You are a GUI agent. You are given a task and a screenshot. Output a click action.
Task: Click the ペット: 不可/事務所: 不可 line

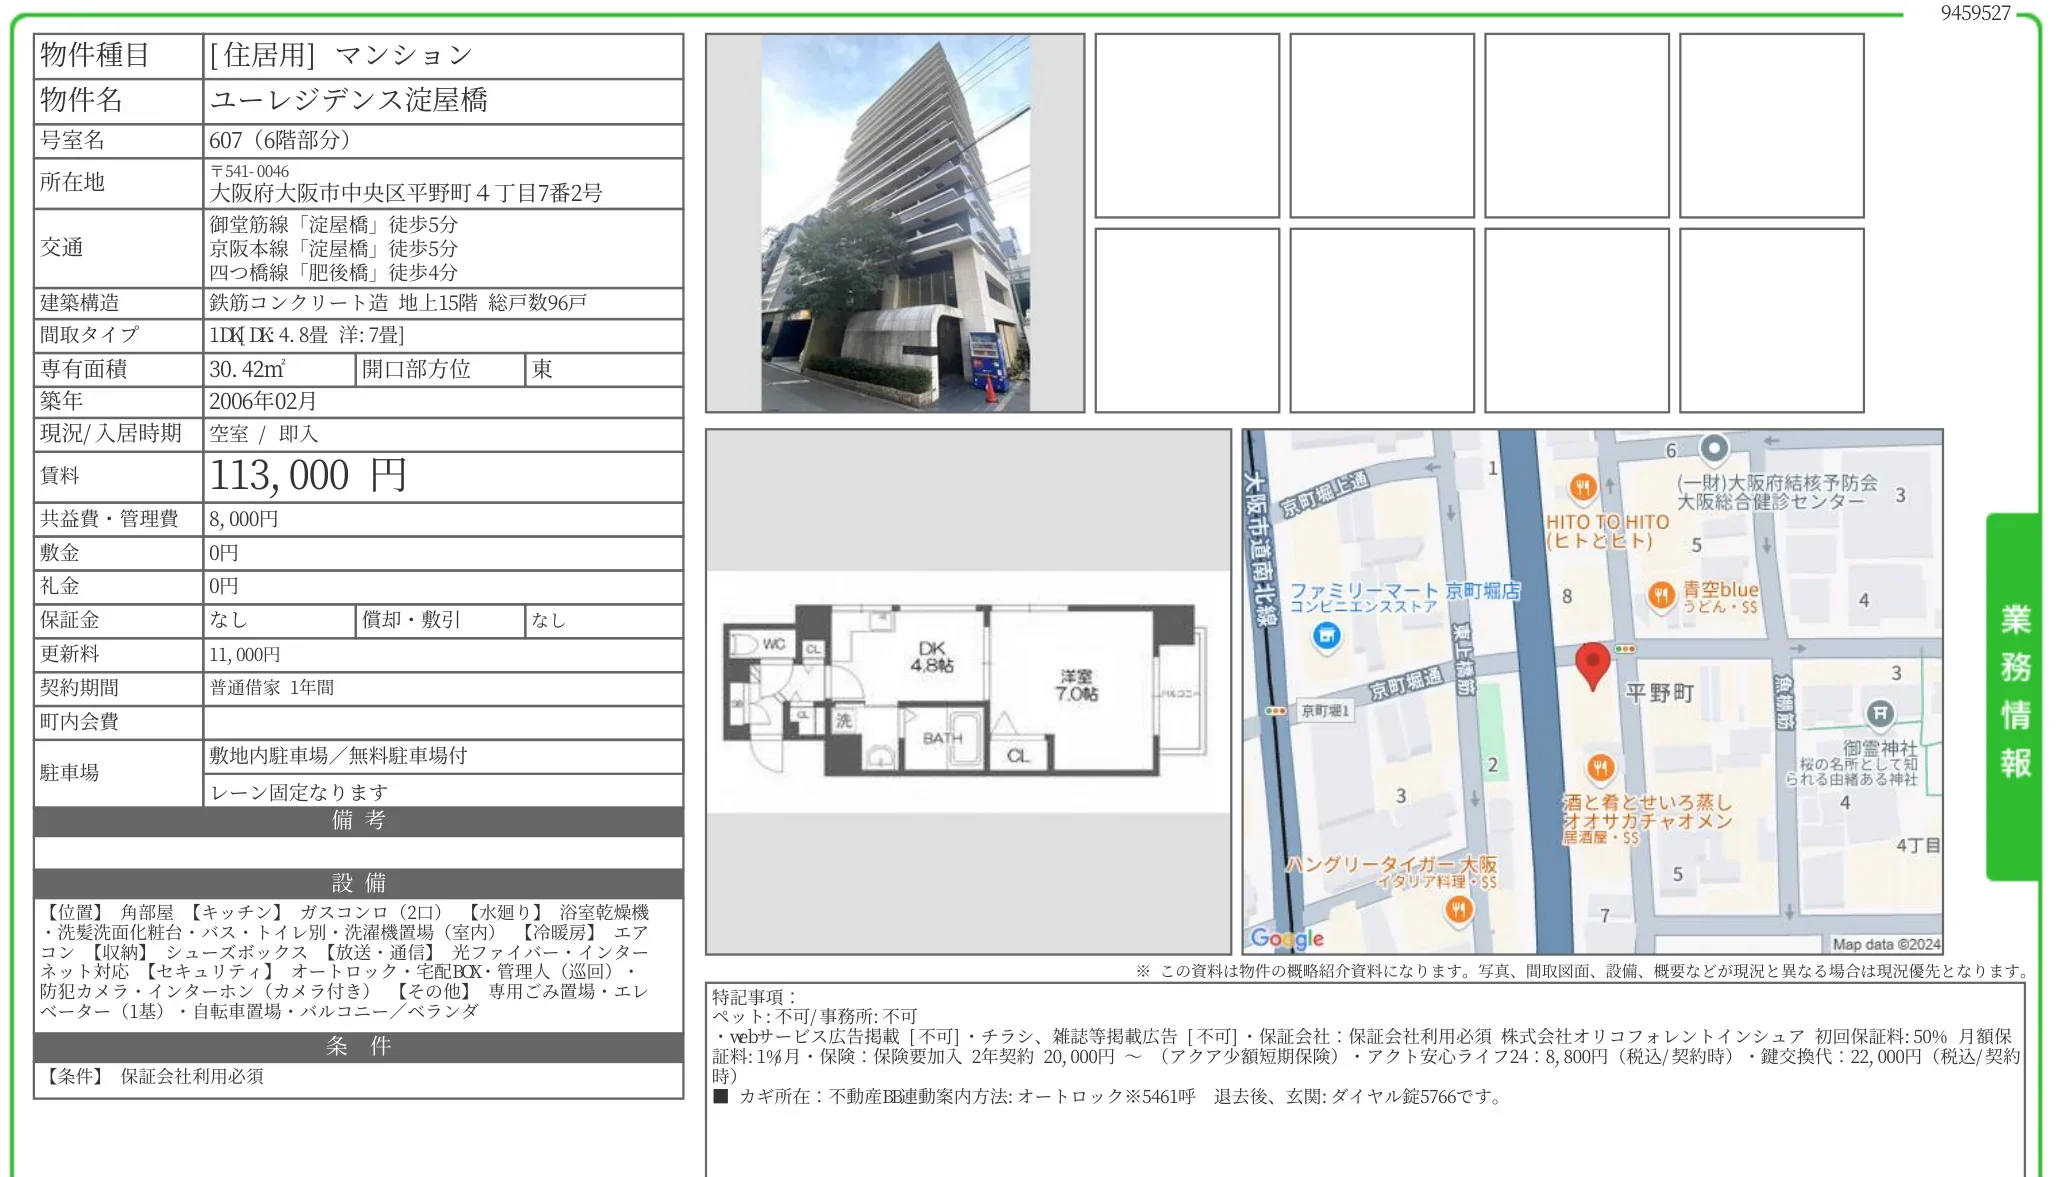(815, 1016)
